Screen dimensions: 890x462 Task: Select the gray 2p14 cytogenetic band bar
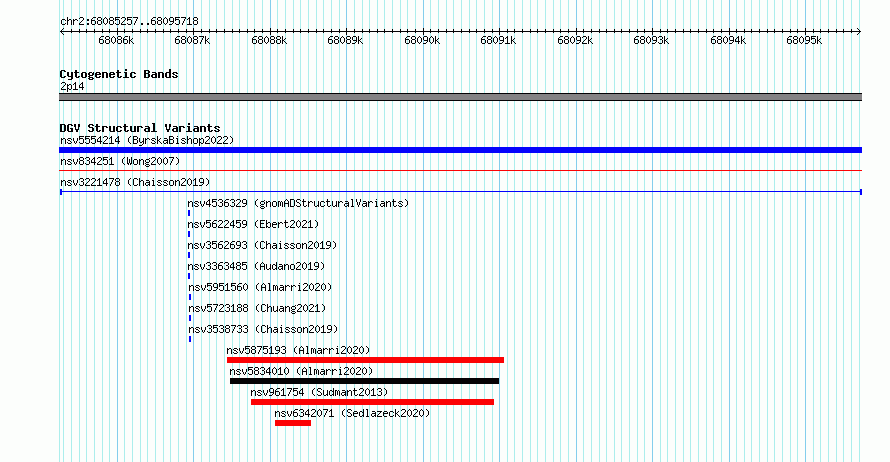(x=460, y=97)
